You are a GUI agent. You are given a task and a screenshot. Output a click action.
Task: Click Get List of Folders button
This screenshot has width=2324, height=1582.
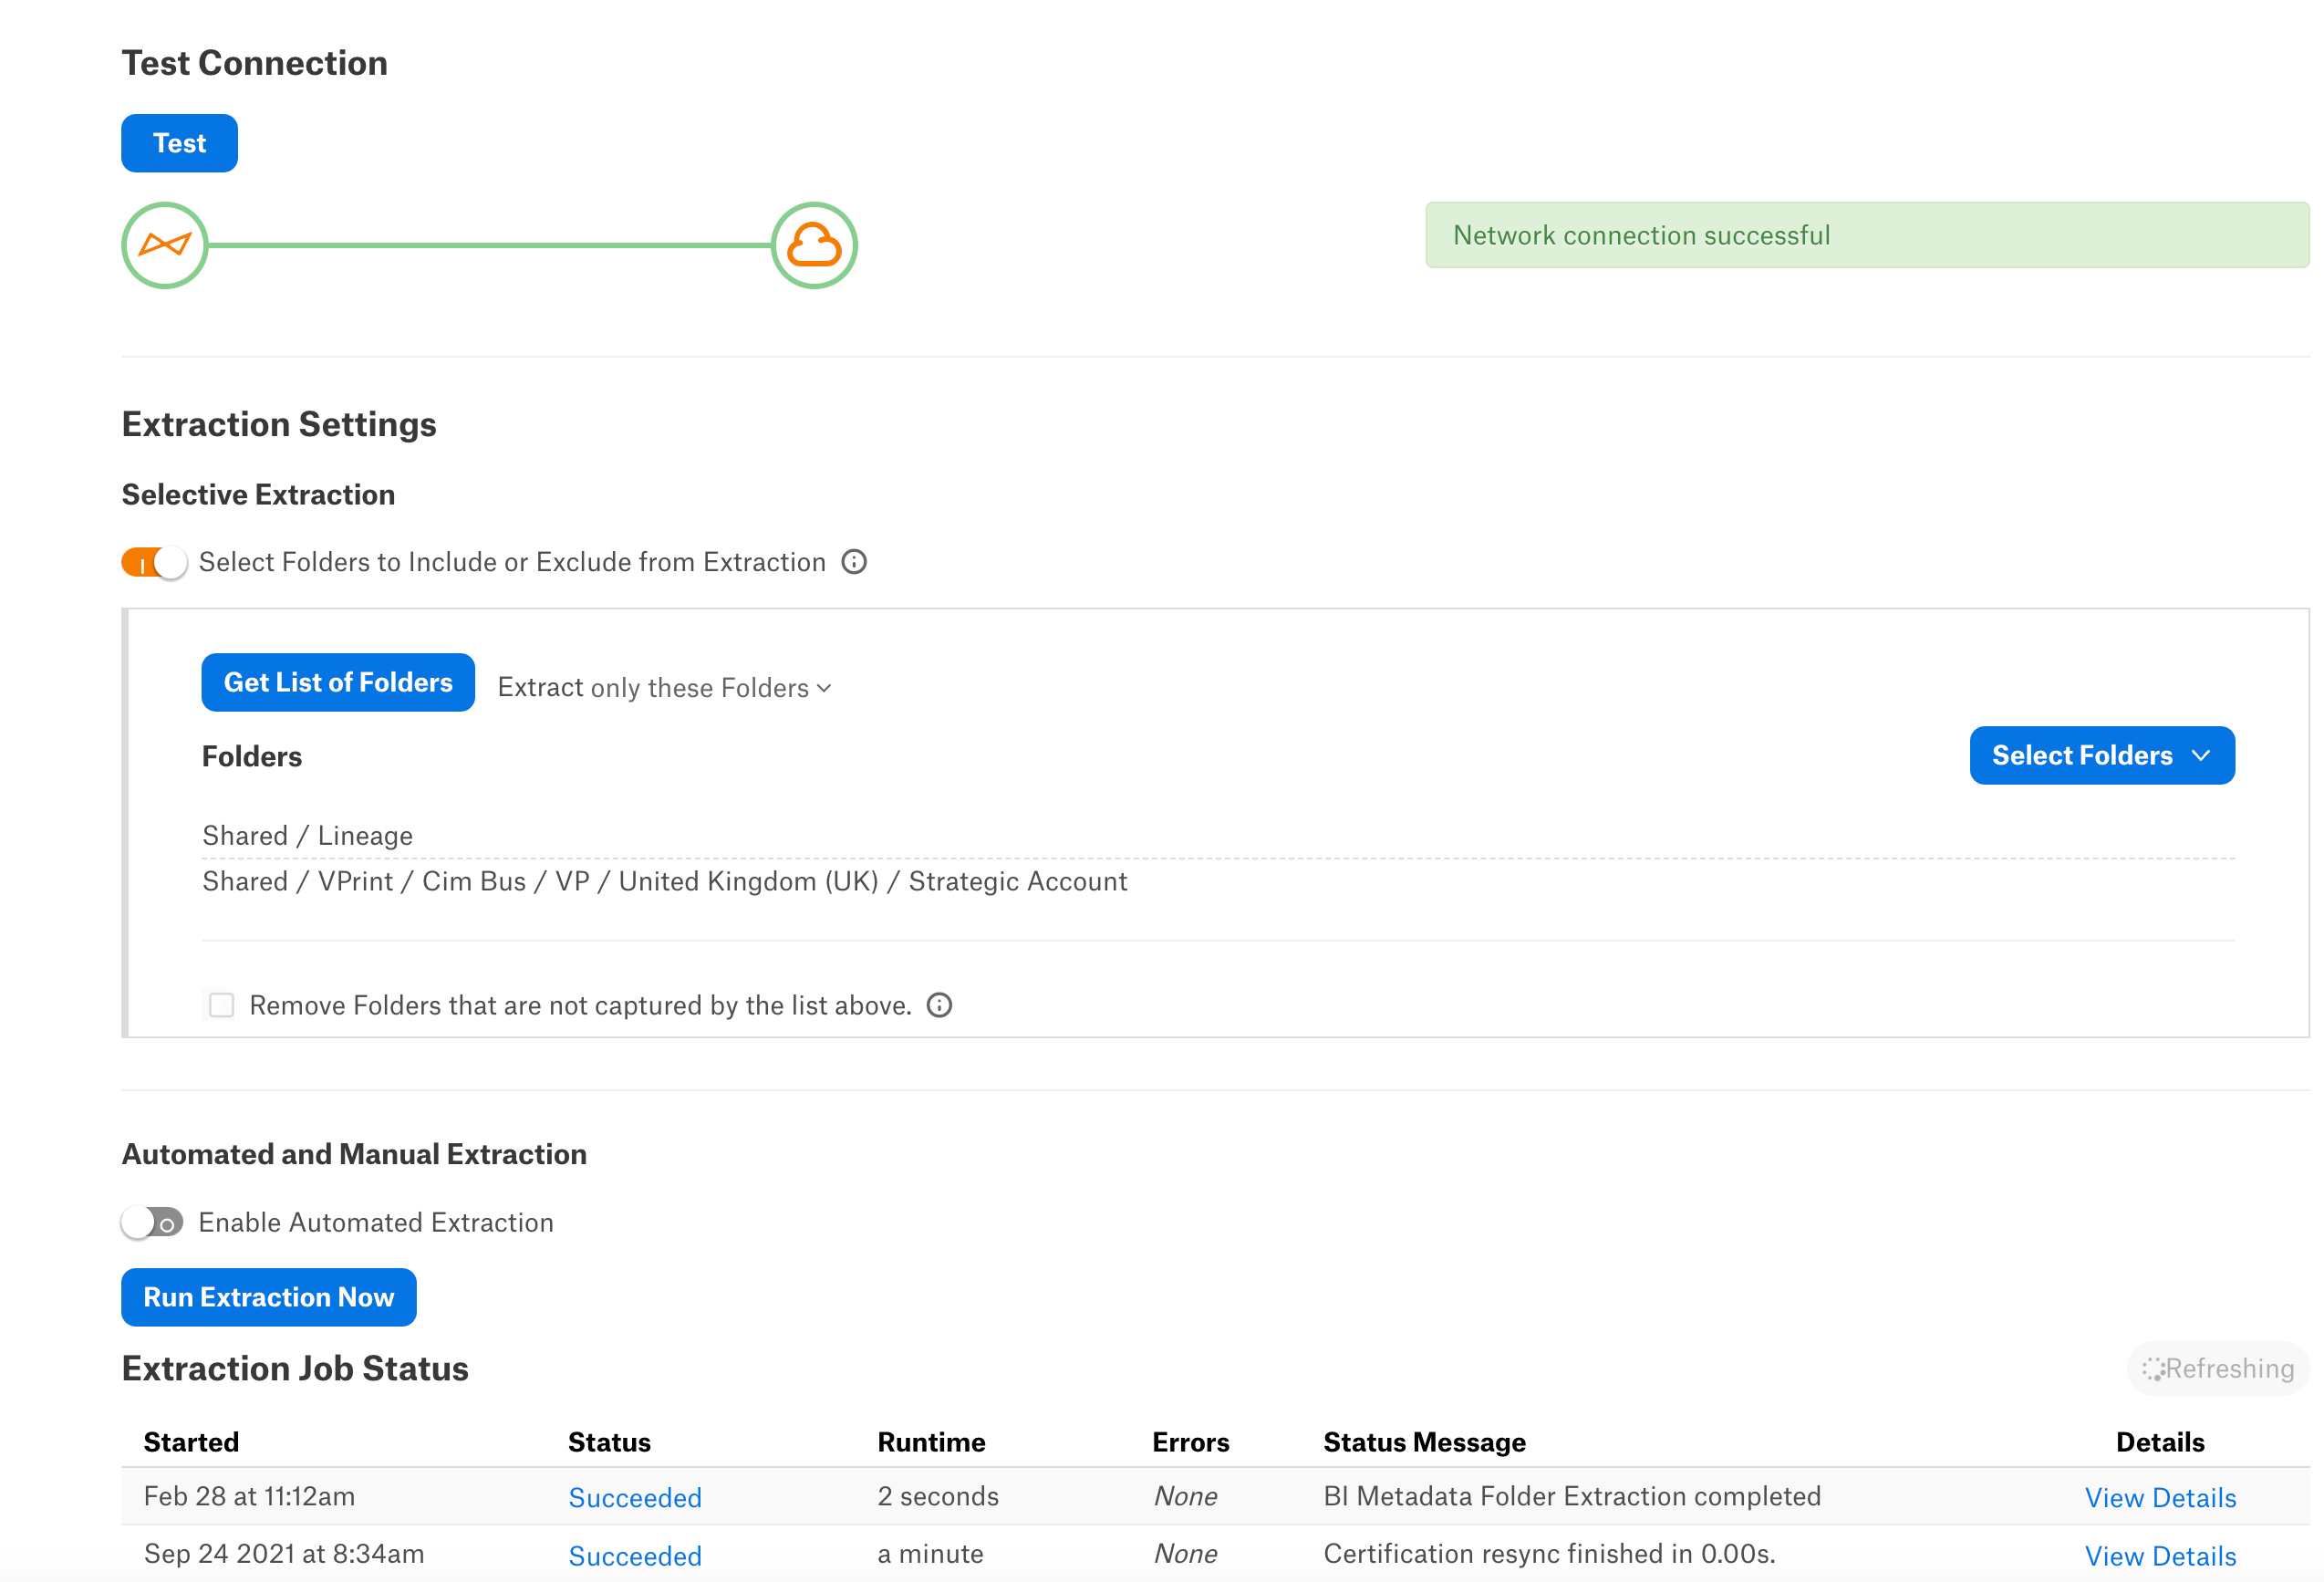(x=338, y=682)
